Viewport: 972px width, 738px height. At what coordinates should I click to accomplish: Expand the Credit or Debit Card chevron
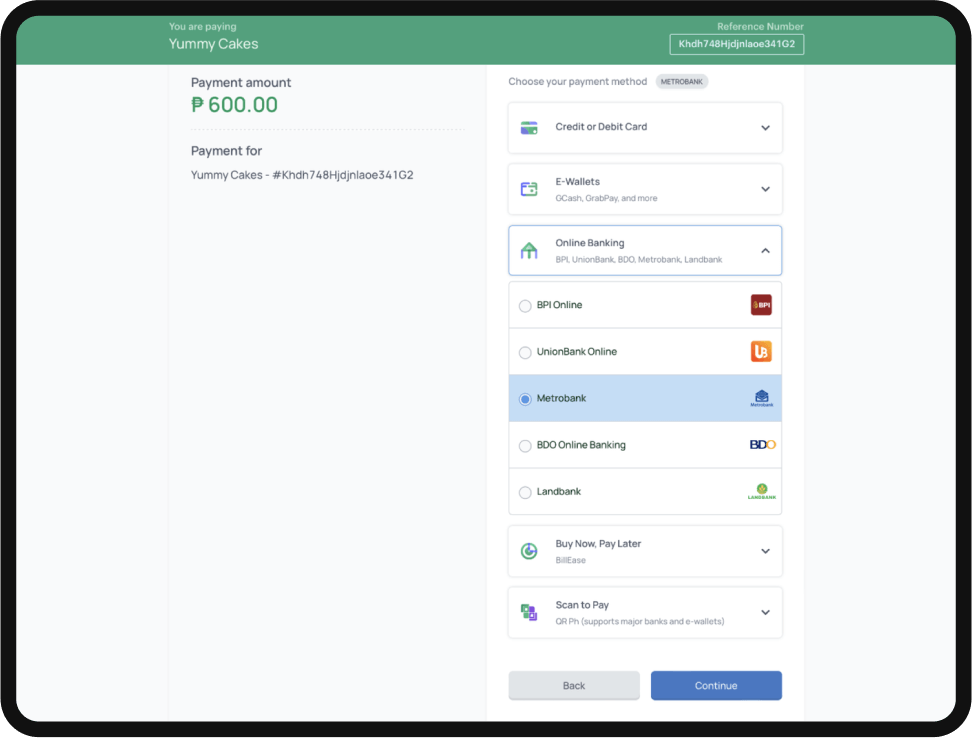(766, 128)
